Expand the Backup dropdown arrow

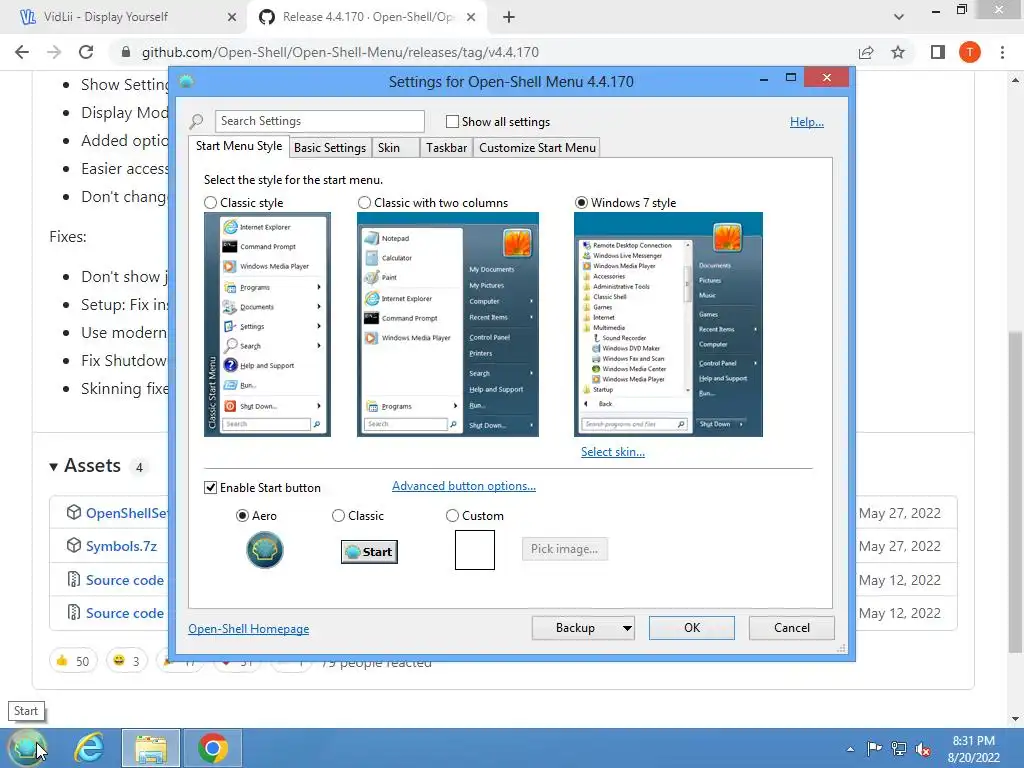pos(627,628)
